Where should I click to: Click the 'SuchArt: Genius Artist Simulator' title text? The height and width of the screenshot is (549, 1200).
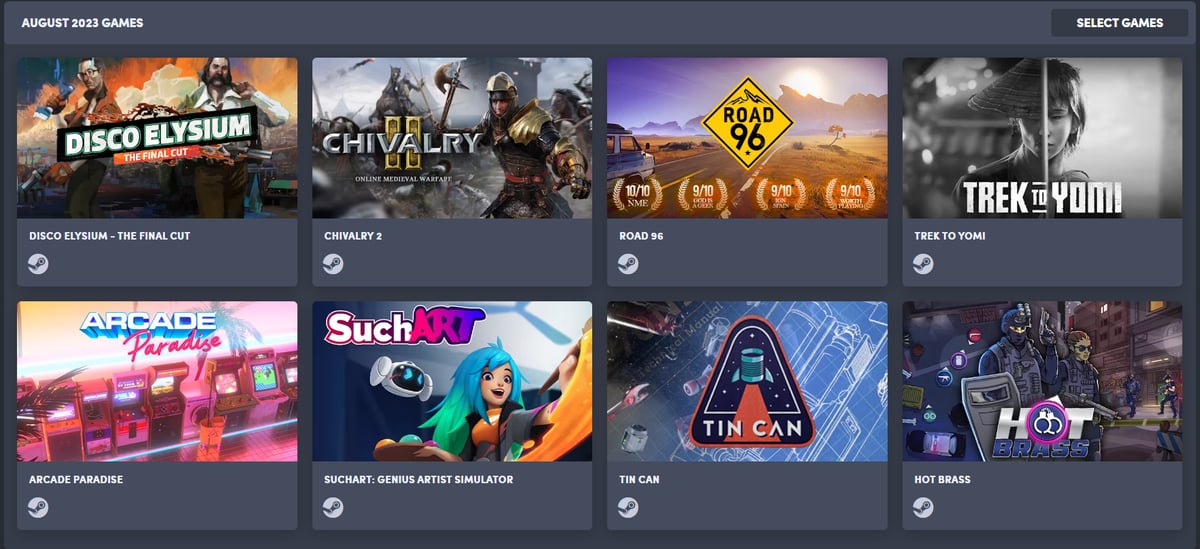click(419, 480)
